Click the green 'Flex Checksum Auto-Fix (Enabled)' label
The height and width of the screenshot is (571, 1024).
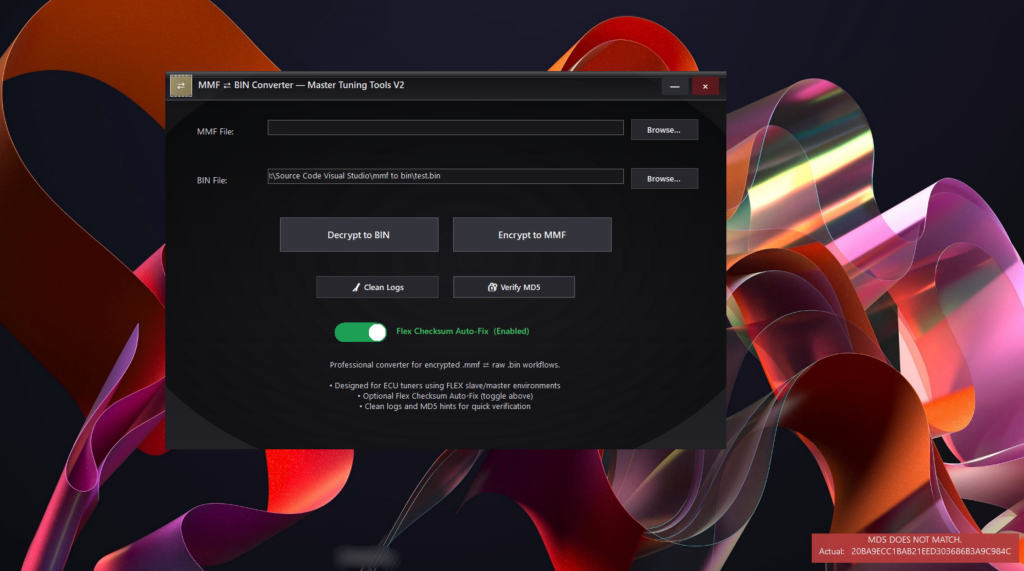click(463, 331)
